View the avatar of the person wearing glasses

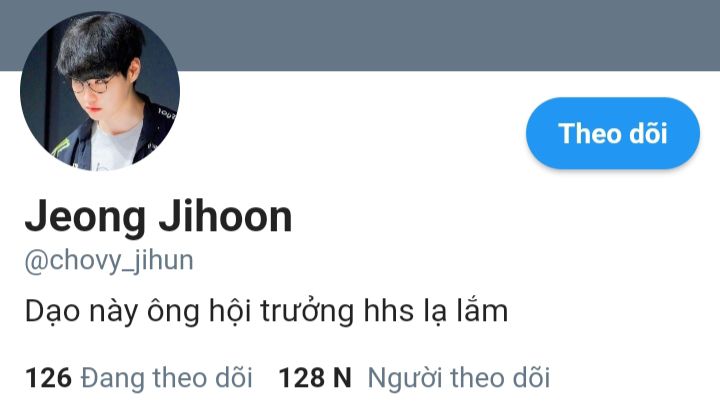pos(100,91)
